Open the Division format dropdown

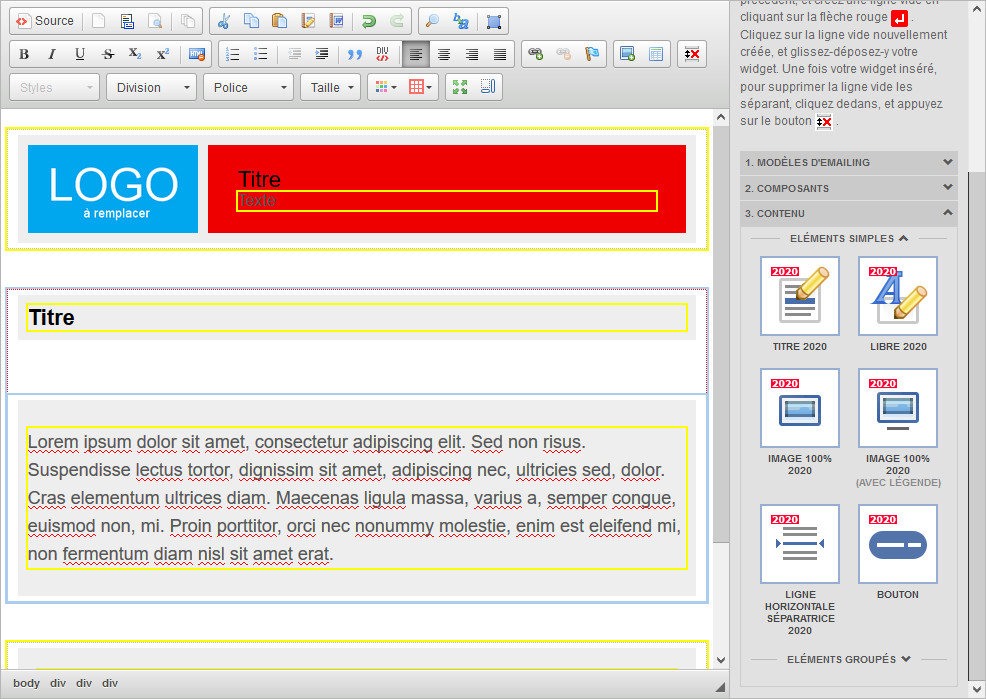pos(151,88)
